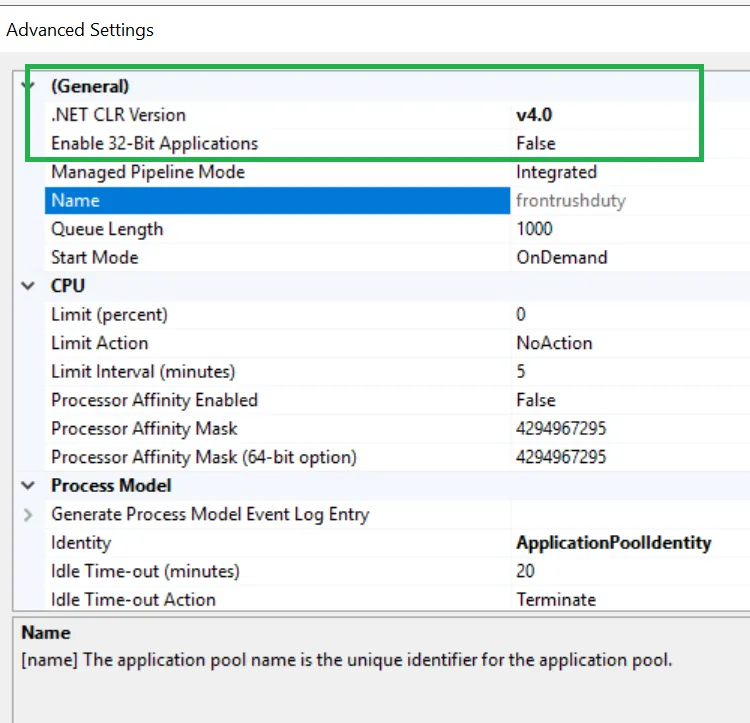Viewport: 750px width, 723px height.
Task: Collapse the CPU section
Action: coord(28,286)
